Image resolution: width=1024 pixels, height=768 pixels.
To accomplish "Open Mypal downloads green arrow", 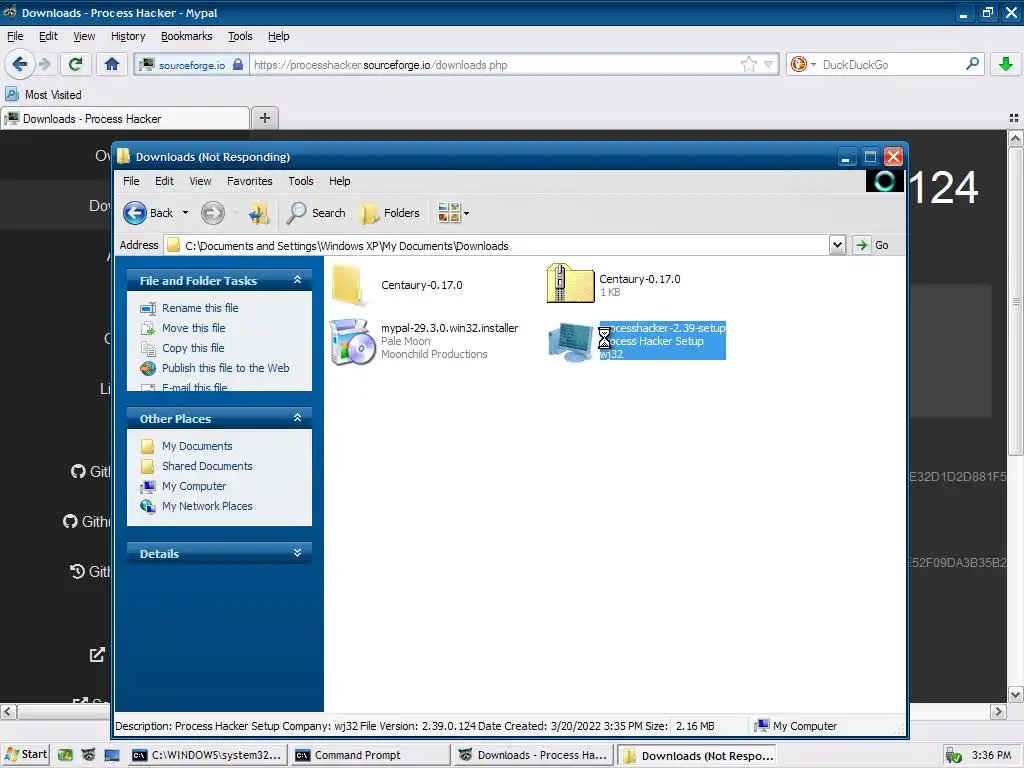I will [x=1006, y=64].
